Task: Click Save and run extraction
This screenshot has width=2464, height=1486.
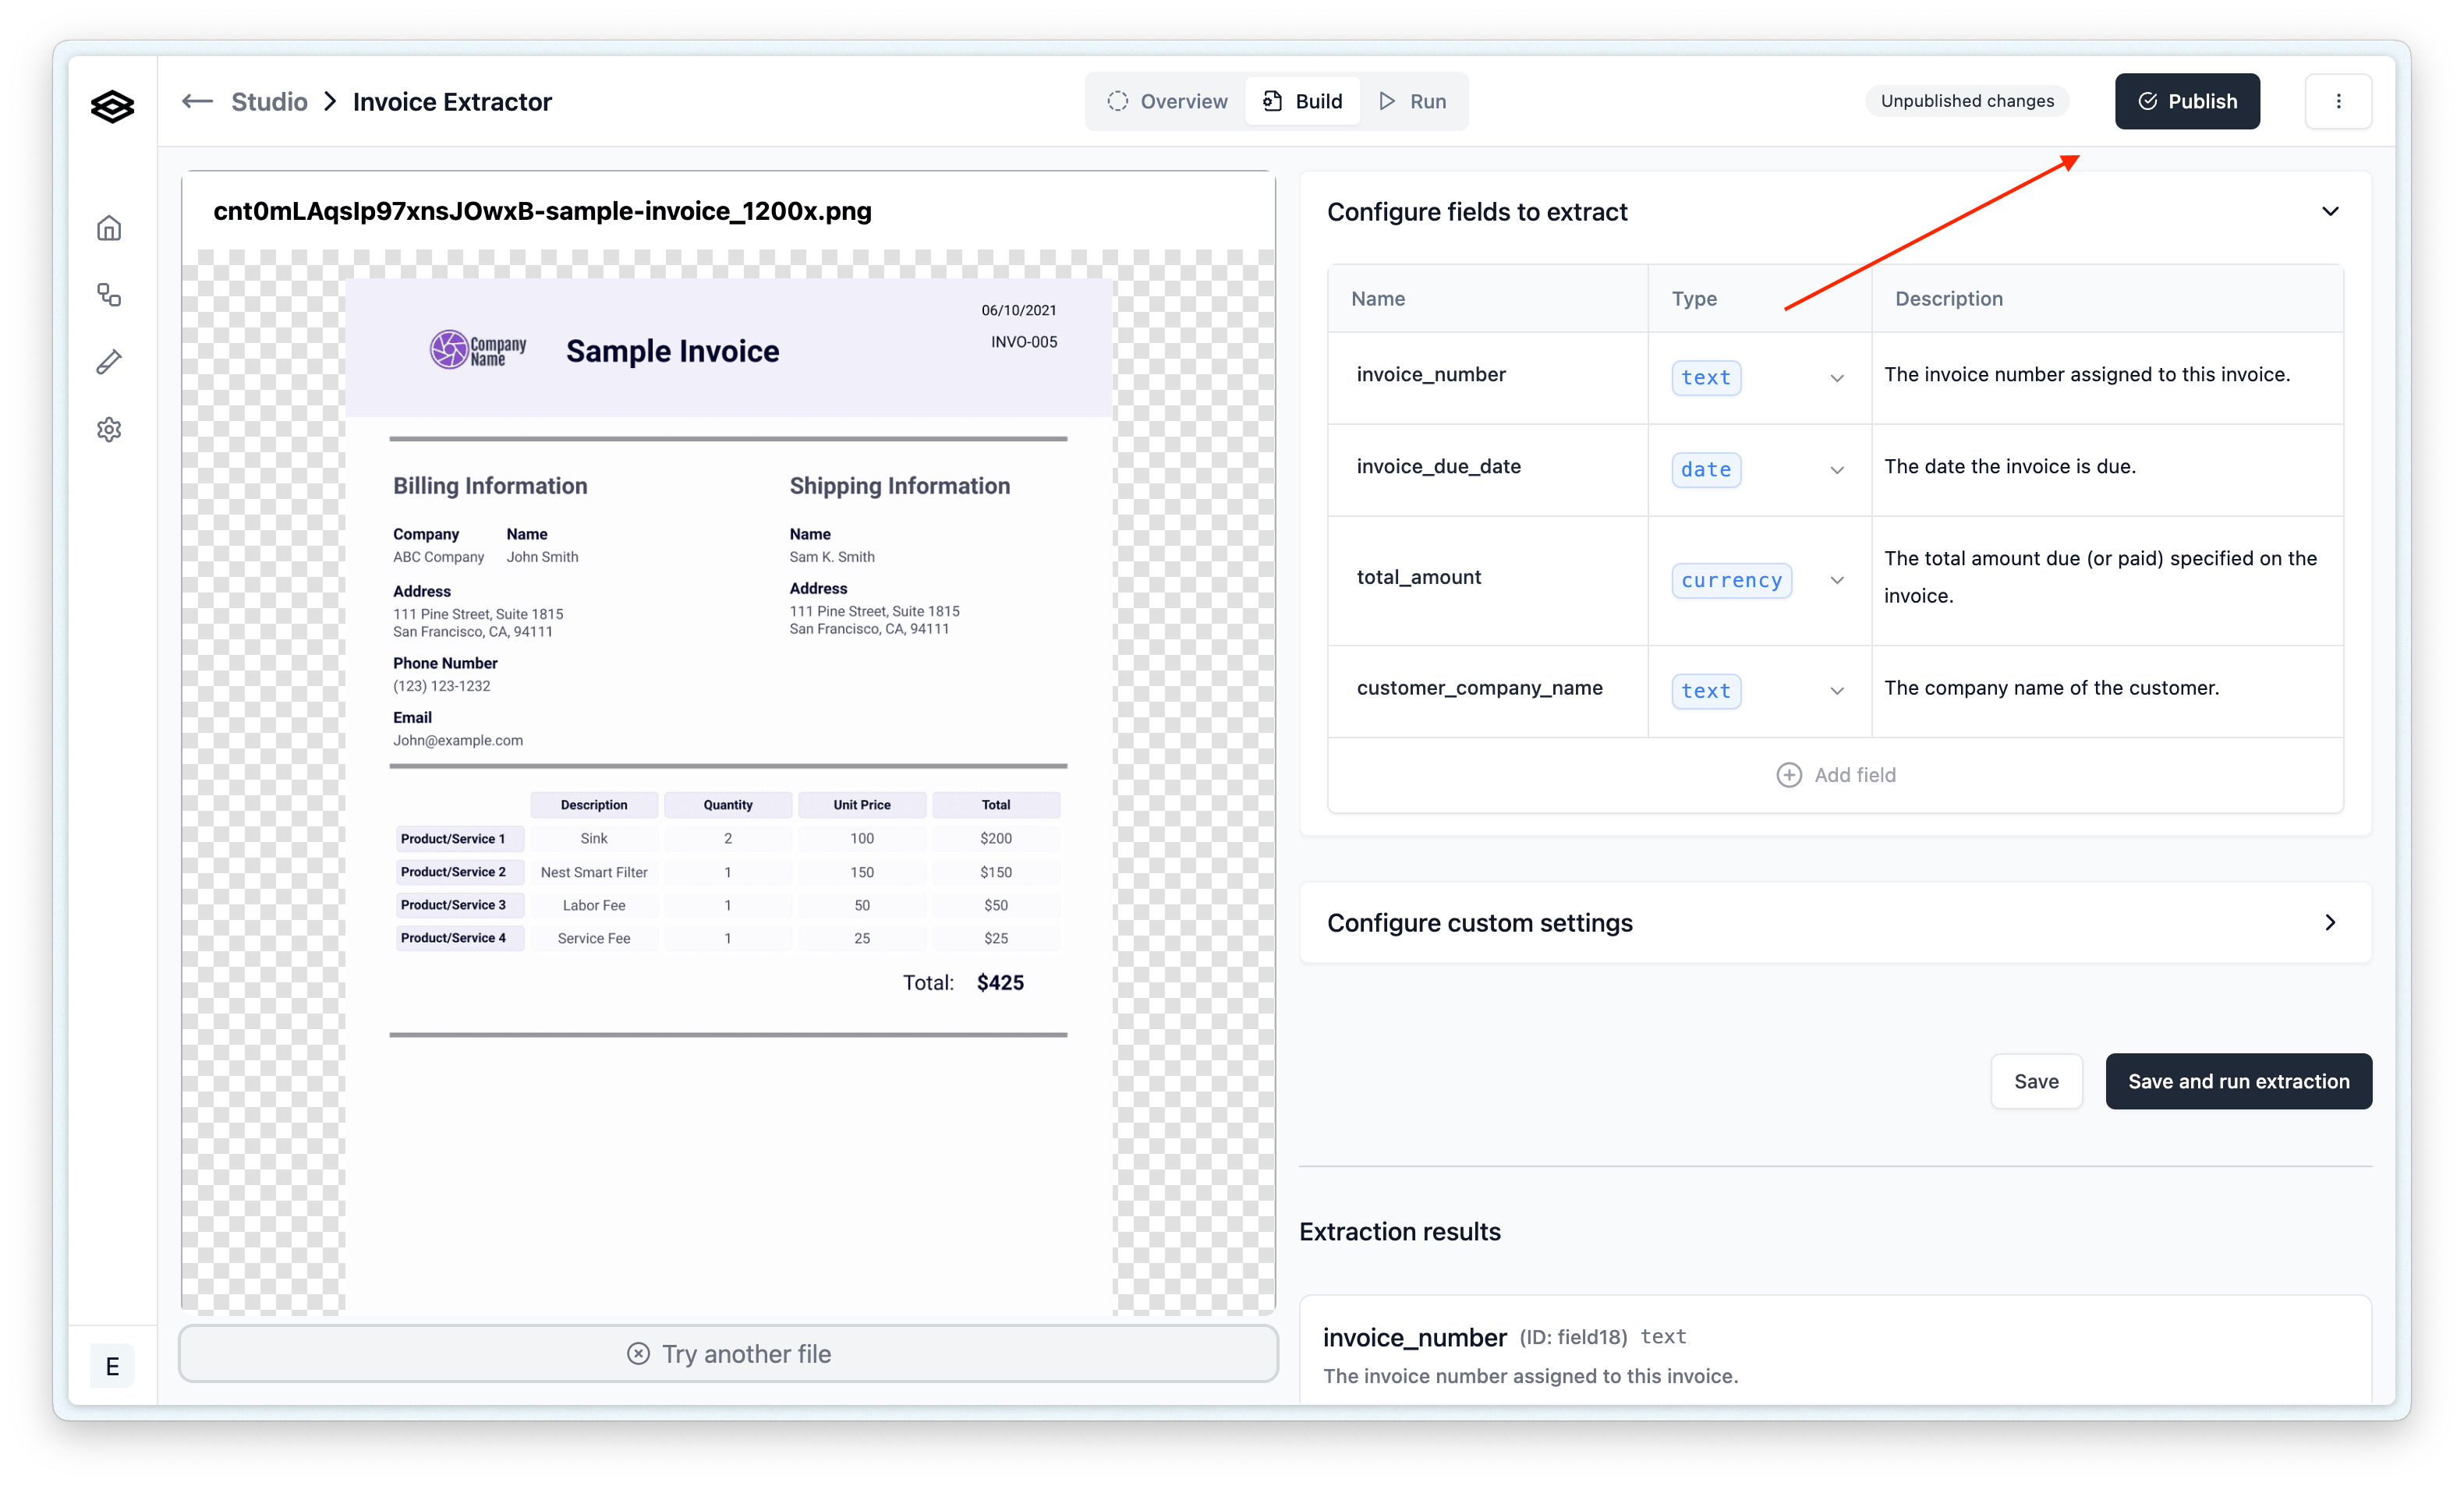Action: [x=2237, y=1081]
